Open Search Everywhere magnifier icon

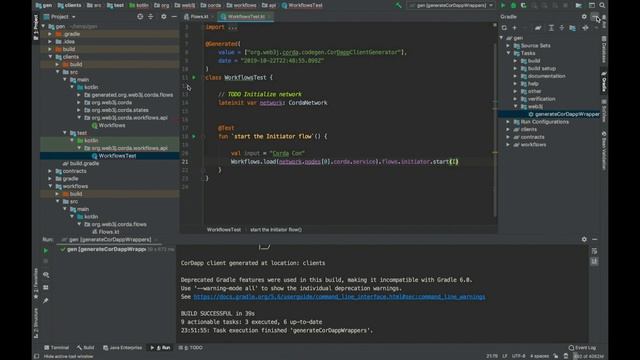602,5
